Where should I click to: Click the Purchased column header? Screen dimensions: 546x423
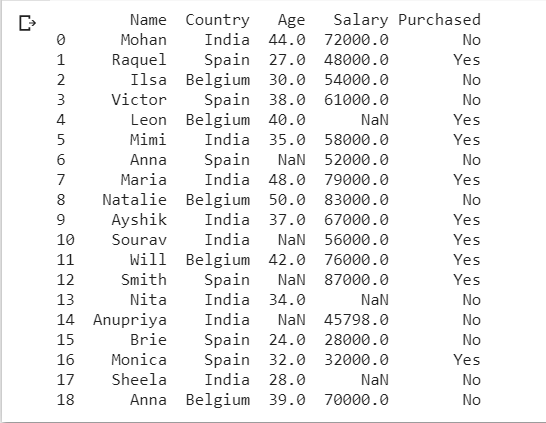439,20
